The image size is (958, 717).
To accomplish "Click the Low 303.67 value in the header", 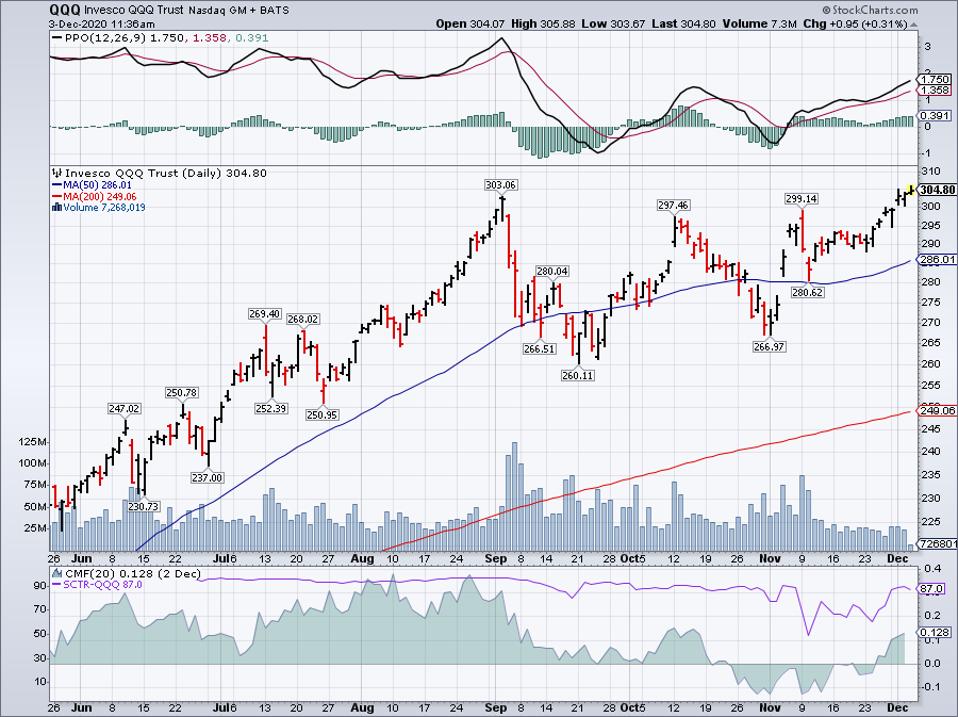I will (x=611, y=24).
